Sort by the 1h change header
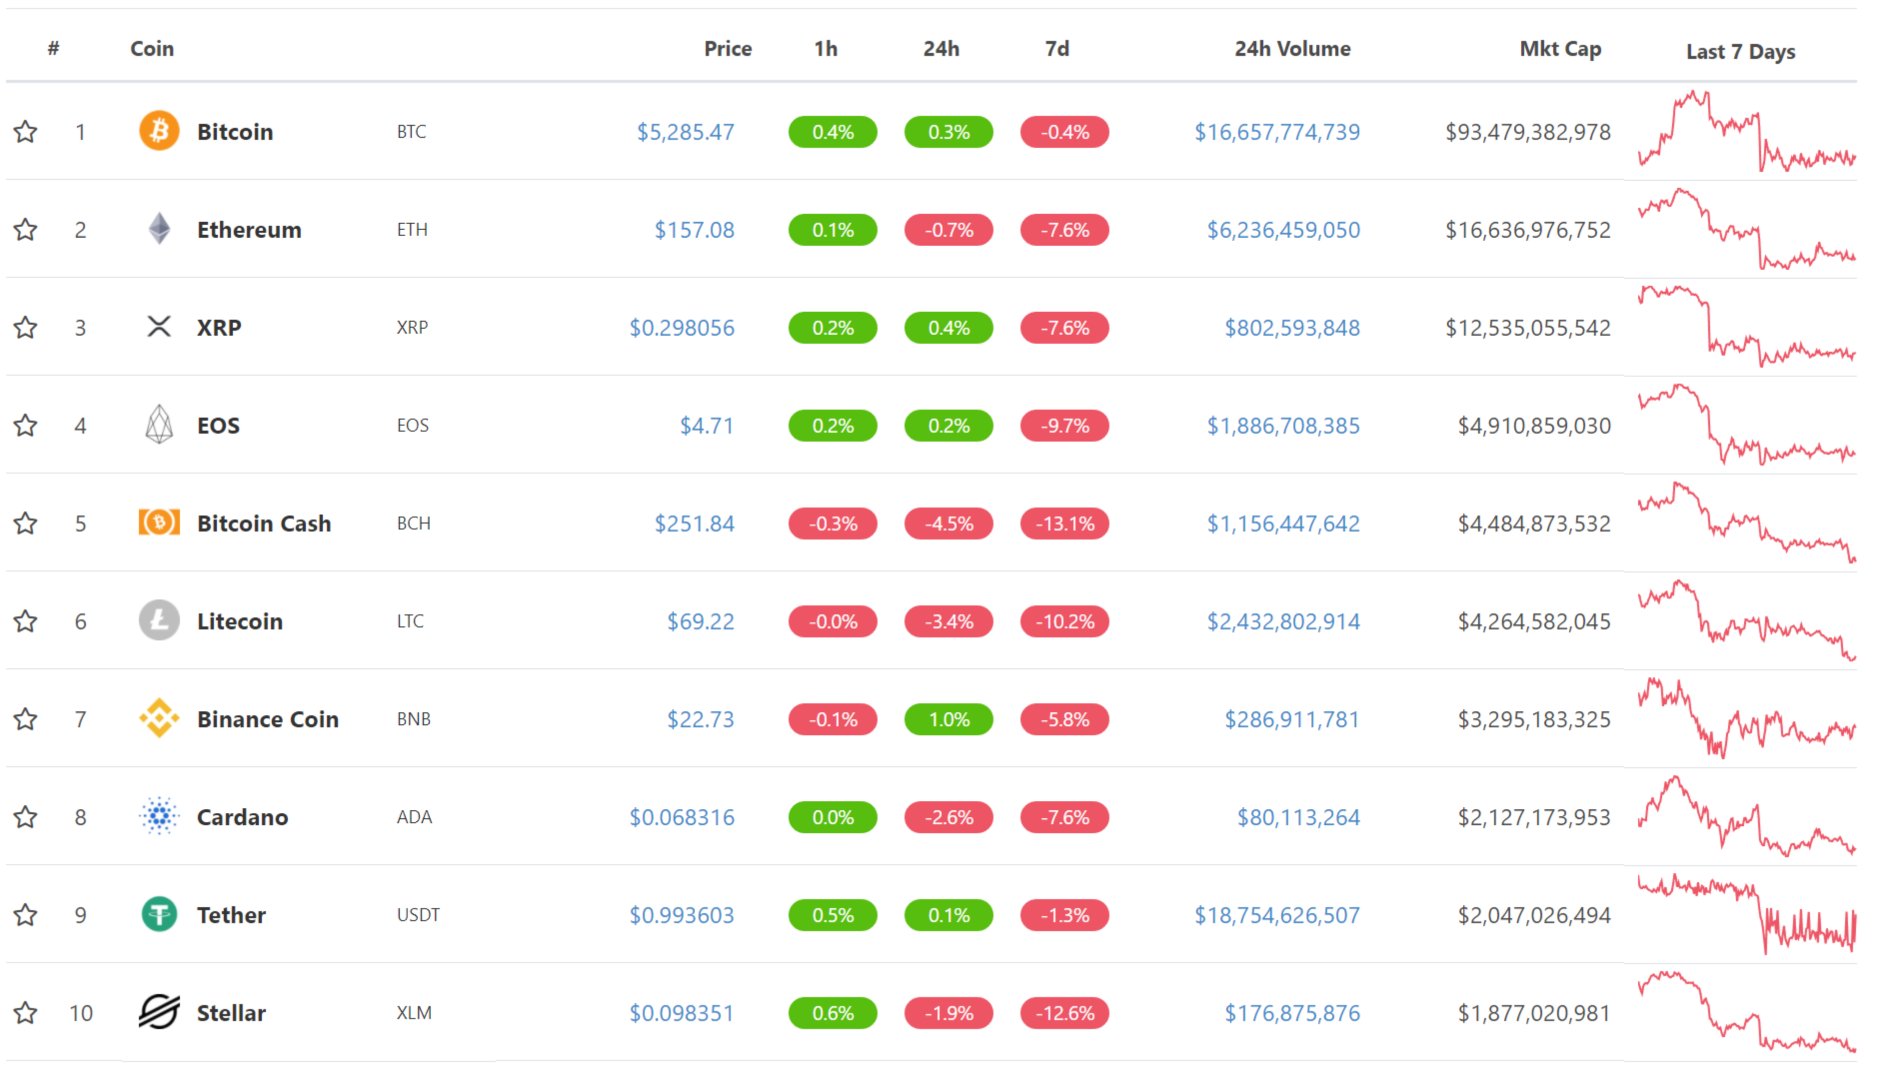1879x1069 pixels. pos(826,48)
